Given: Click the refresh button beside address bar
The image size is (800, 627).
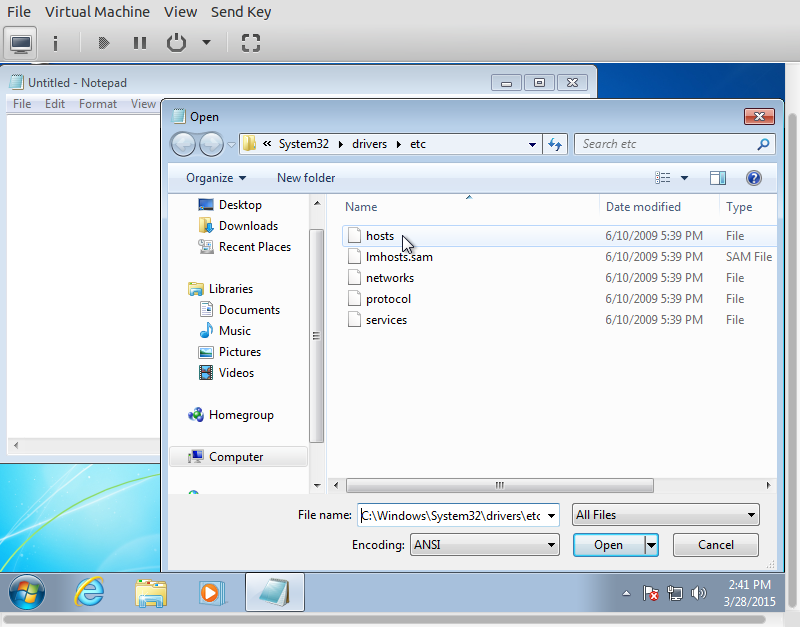Looking at the screenshot, I should pyautogui.click(x=556, y=144).
